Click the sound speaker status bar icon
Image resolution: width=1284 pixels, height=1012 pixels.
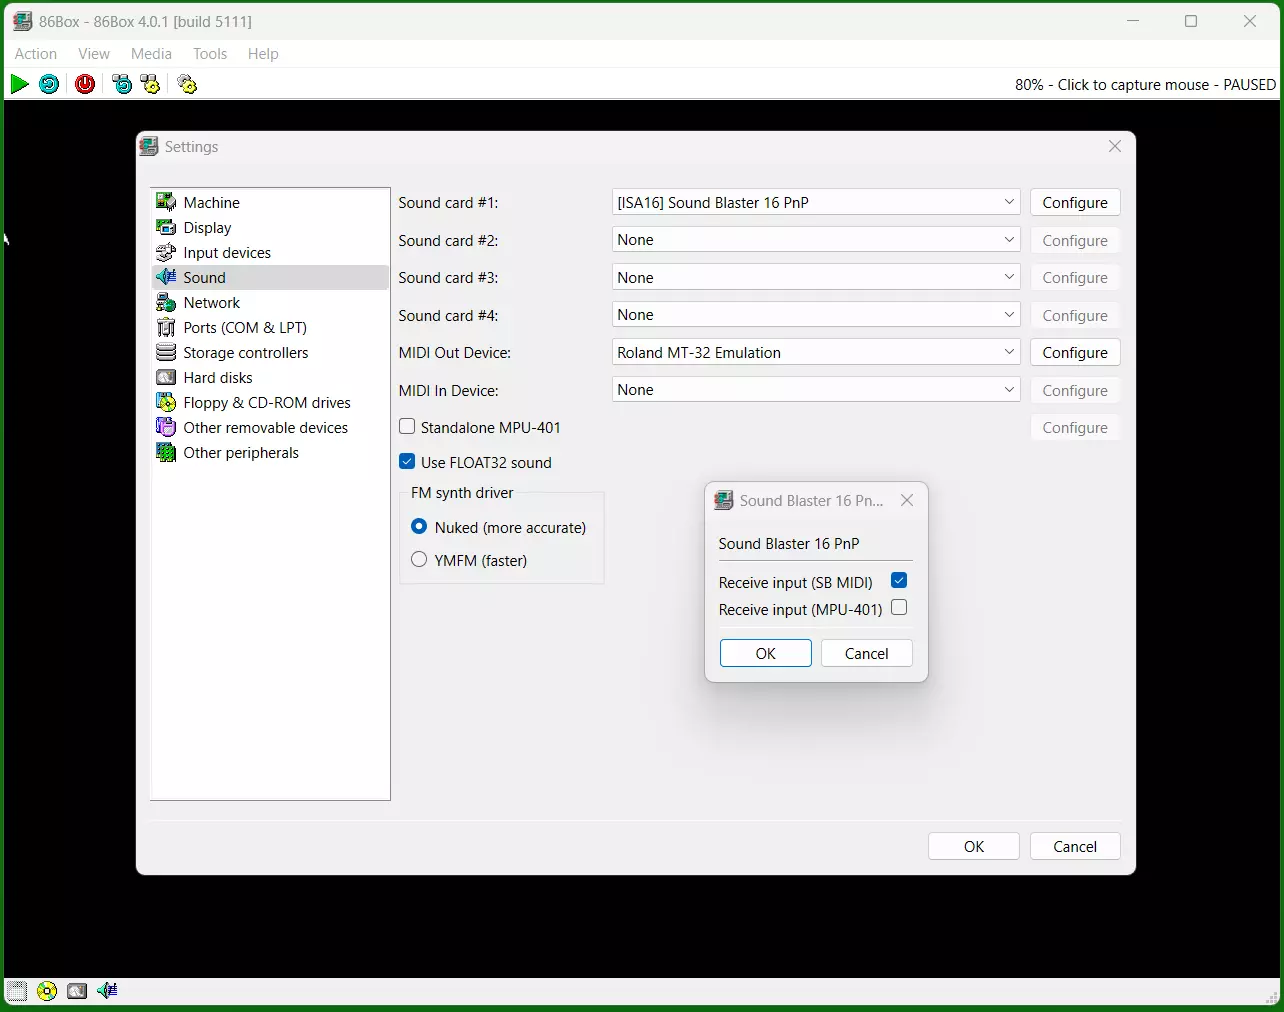(x=107, y=991)
